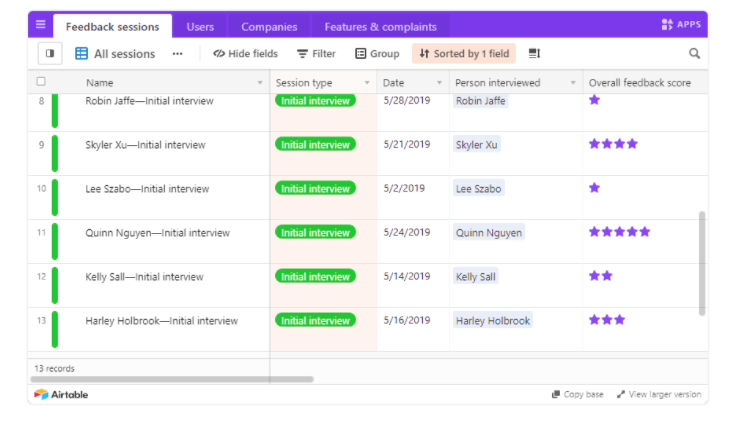
Task: Click the Initial interview tag in Skyler Xu's row
Action: [x=315, y=144]
